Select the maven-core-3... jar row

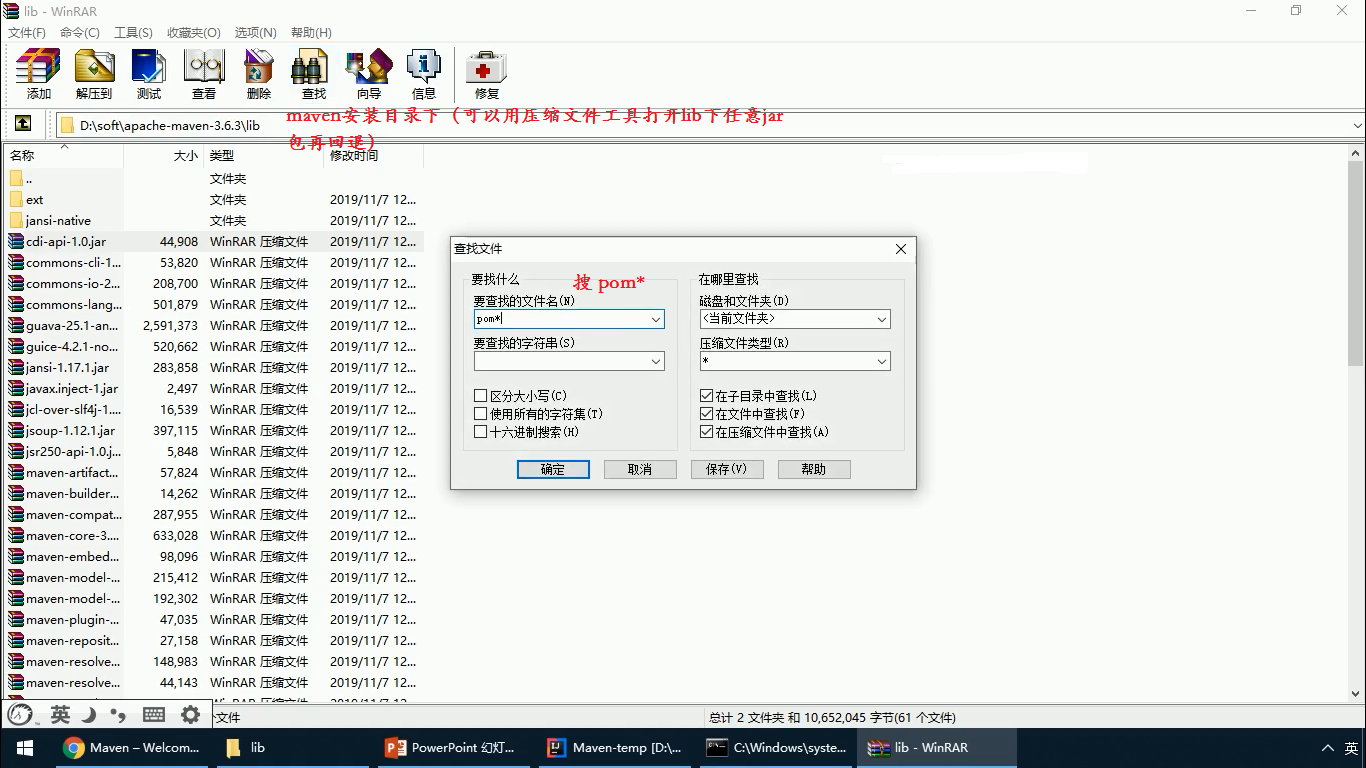click(214, 535)
